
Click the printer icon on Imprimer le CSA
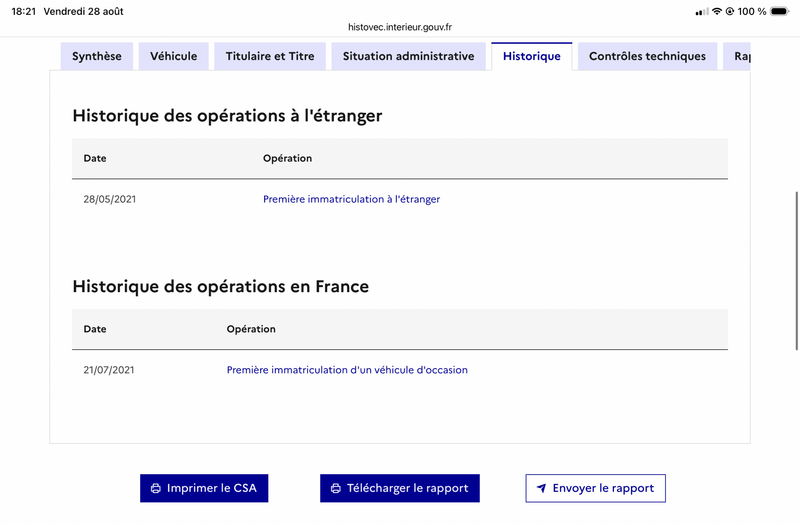pos(156,488)
